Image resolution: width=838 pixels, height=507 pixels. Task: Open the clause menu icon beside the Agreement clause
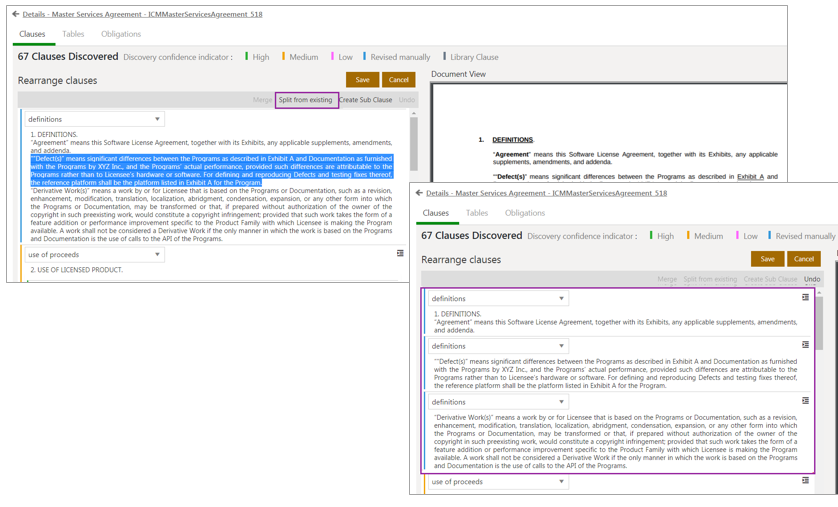click(x=805, y=297)
